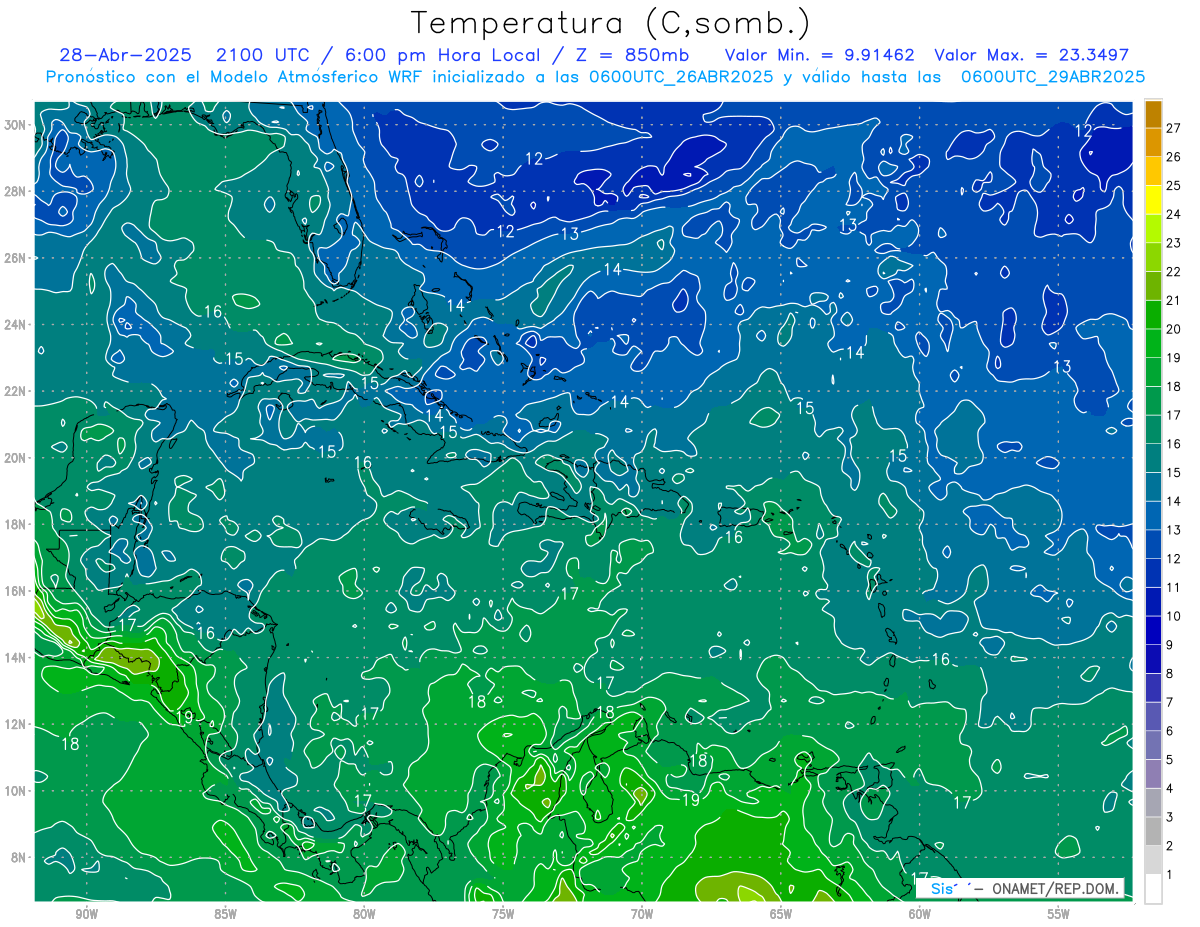Click the colour scale label '27'
The height and width of the screenshot is (927, 1200).
tap(1173, 128)
